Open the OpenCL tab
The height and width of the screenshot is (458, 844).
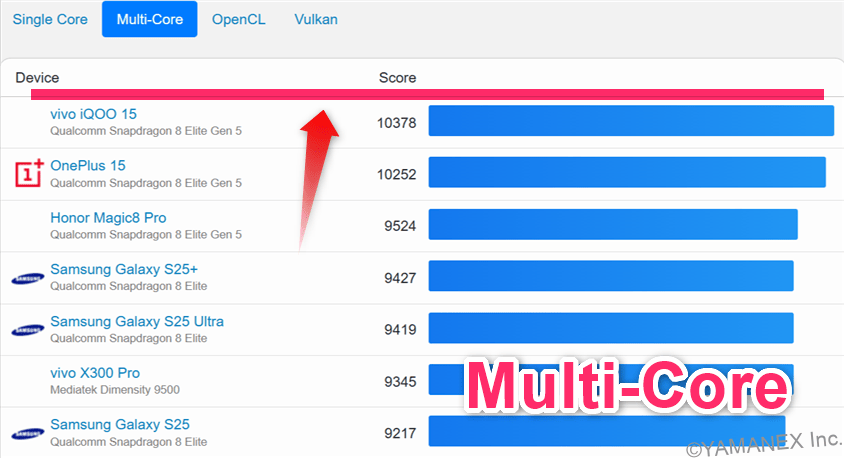[238, 19]
